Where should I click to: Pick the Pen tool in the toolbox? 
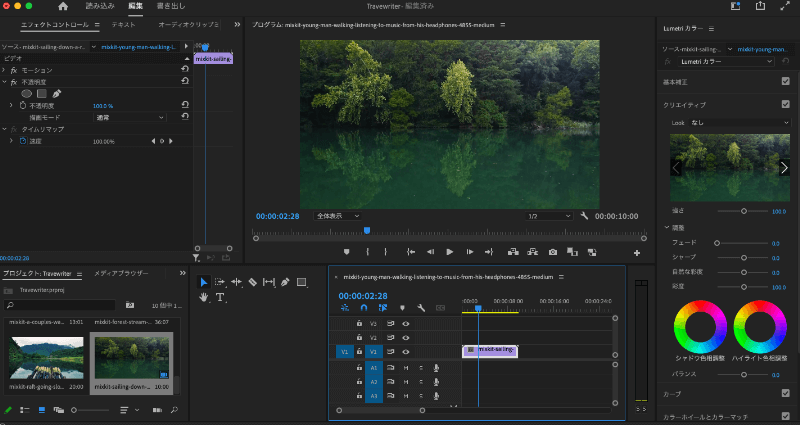click(285, 282)
